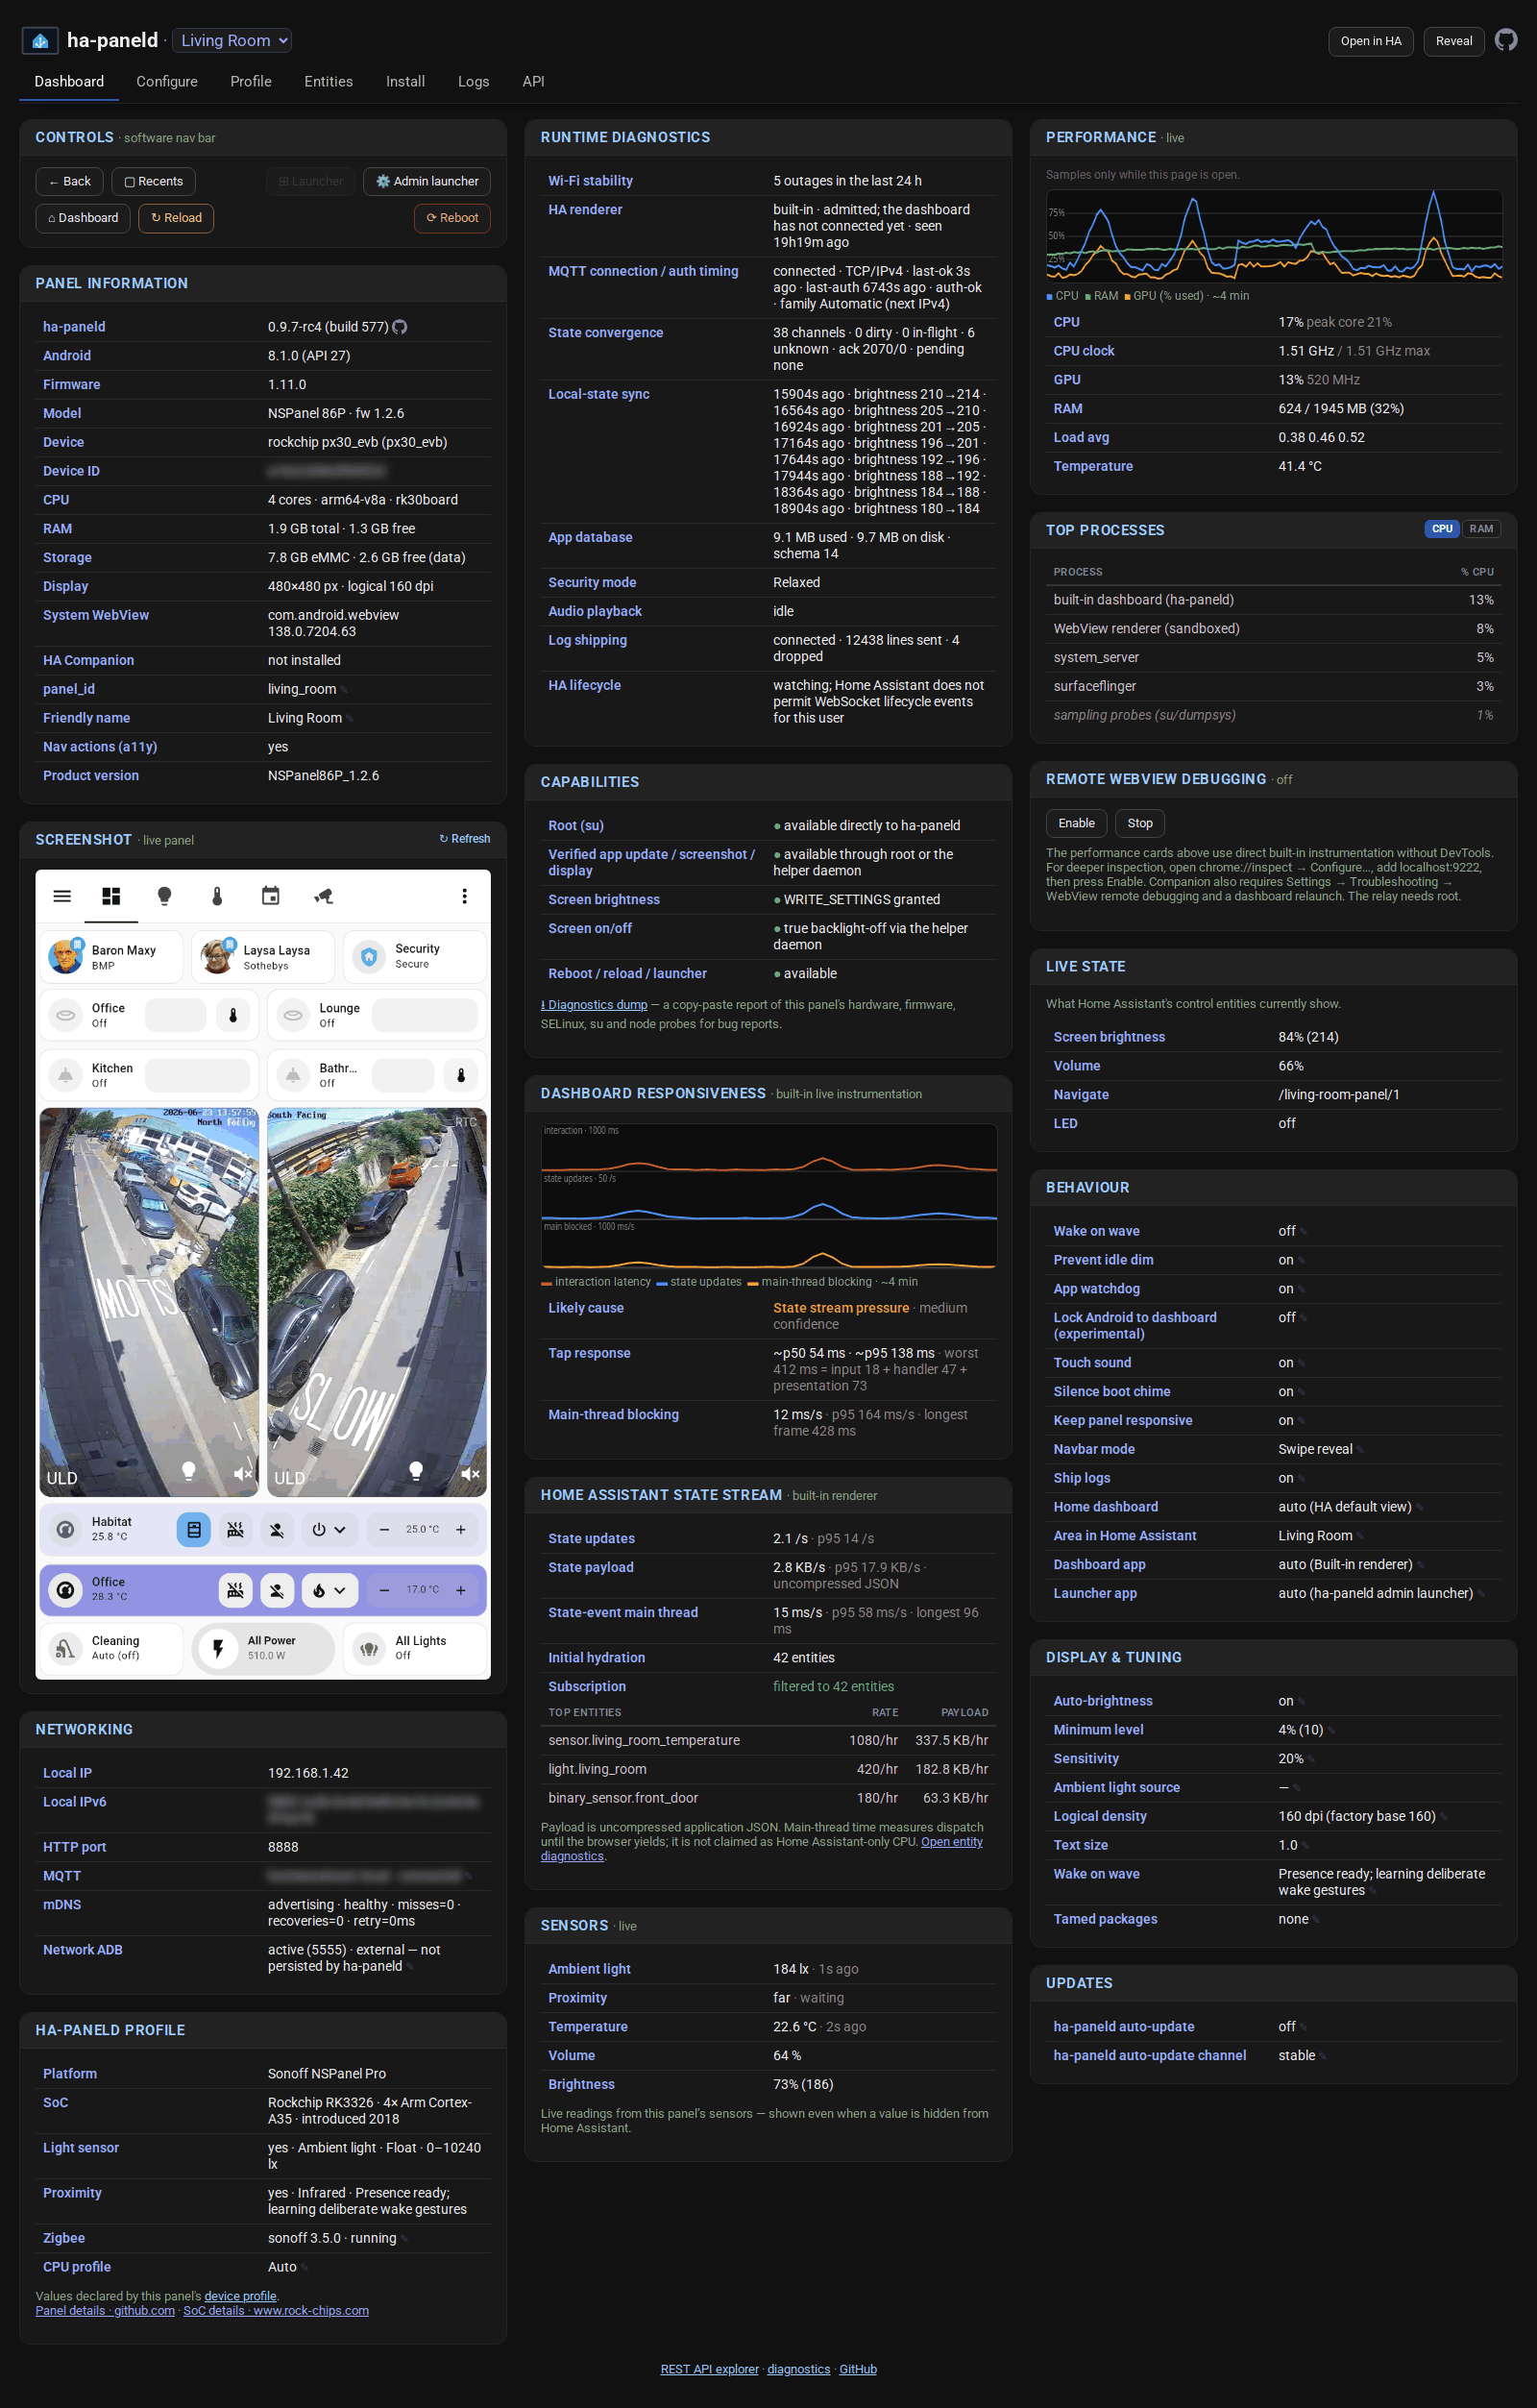Open the GitHub icon in the header
This screenshot has height=2408, width=1537.
coord(1505,40)
